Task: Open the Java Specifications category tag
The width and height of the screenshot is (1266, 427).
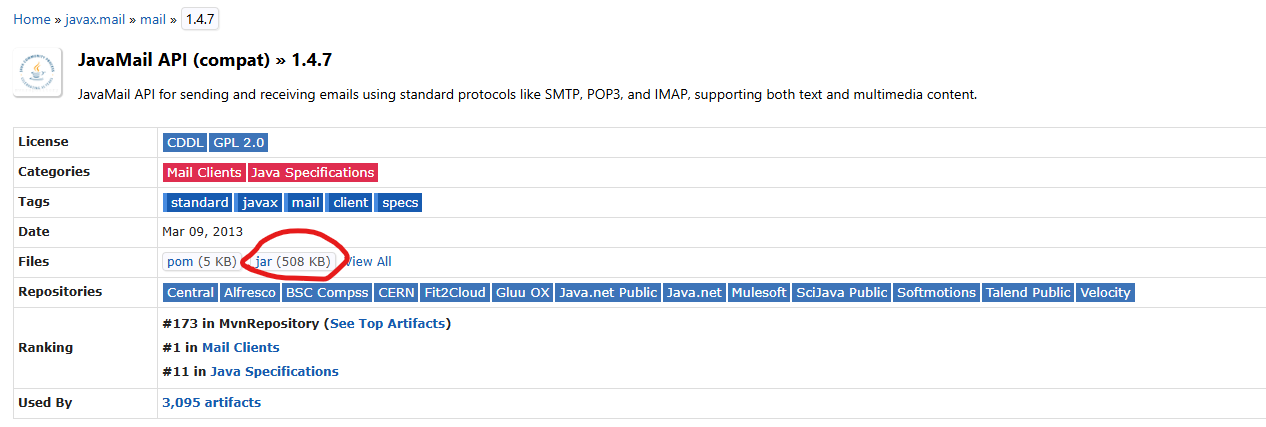Action: point(312,173)
